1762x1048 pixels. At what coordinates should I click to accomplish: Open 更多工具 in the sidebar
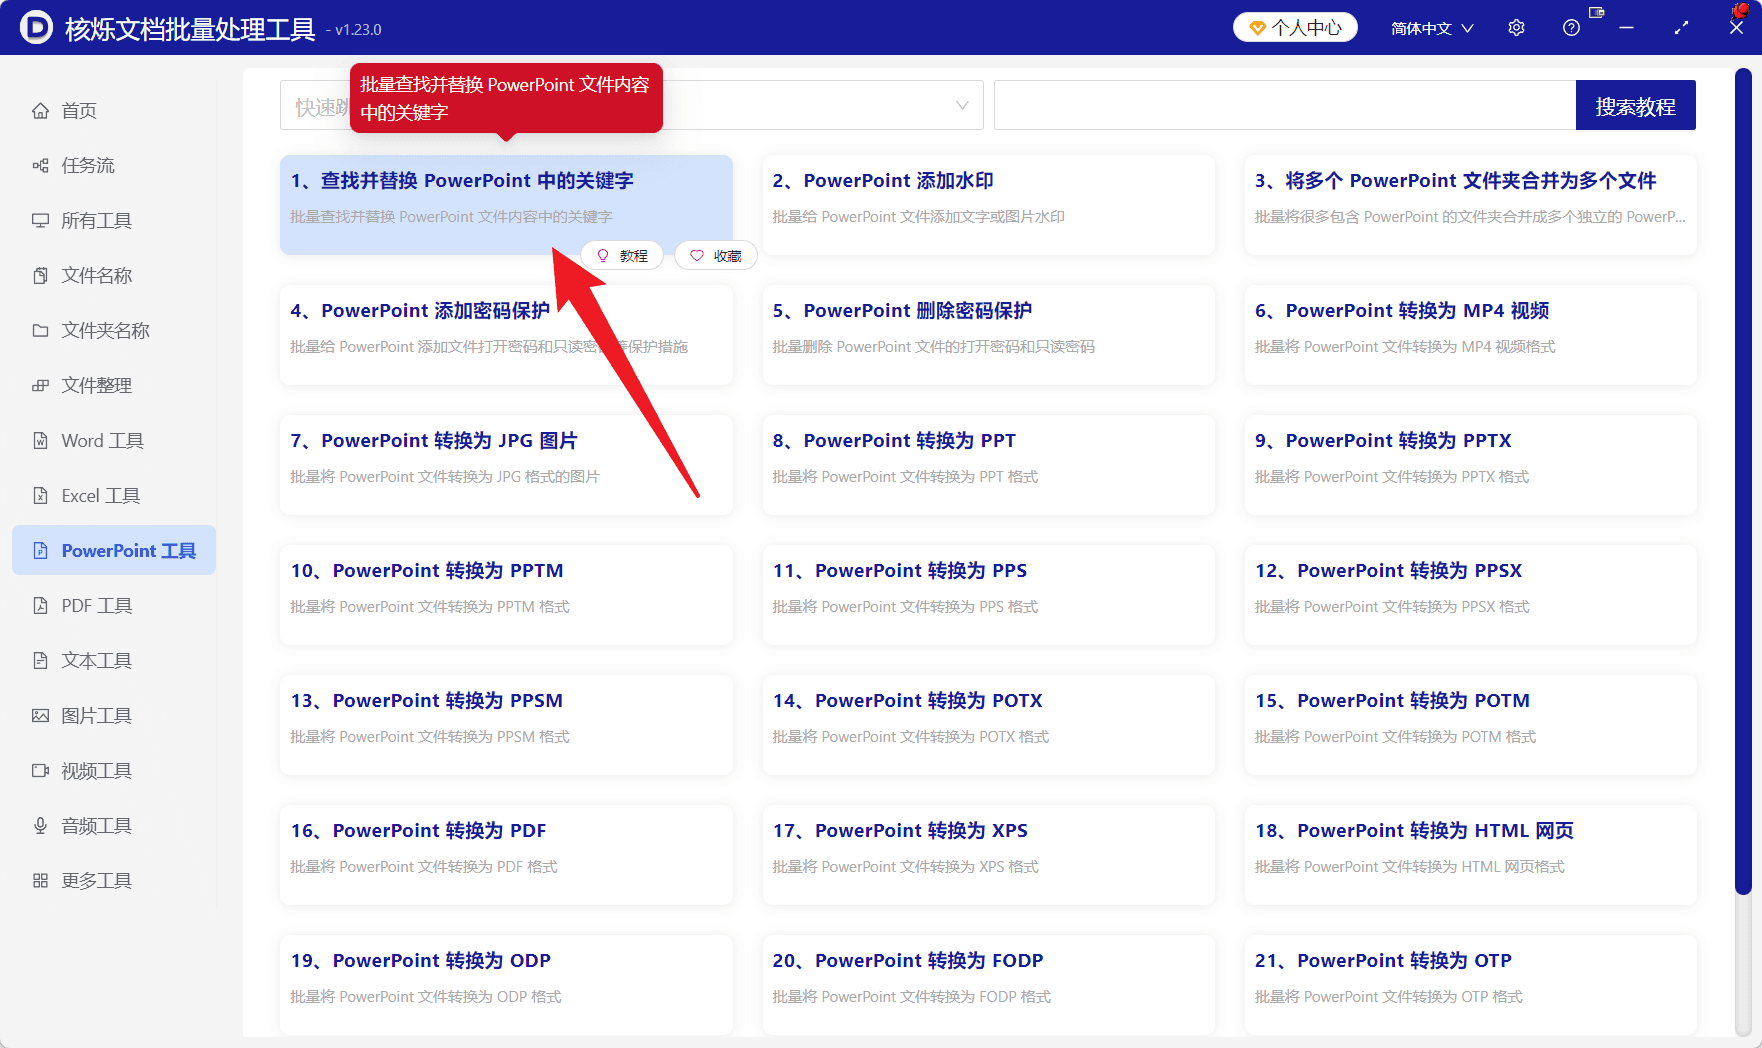click(114, 881)
